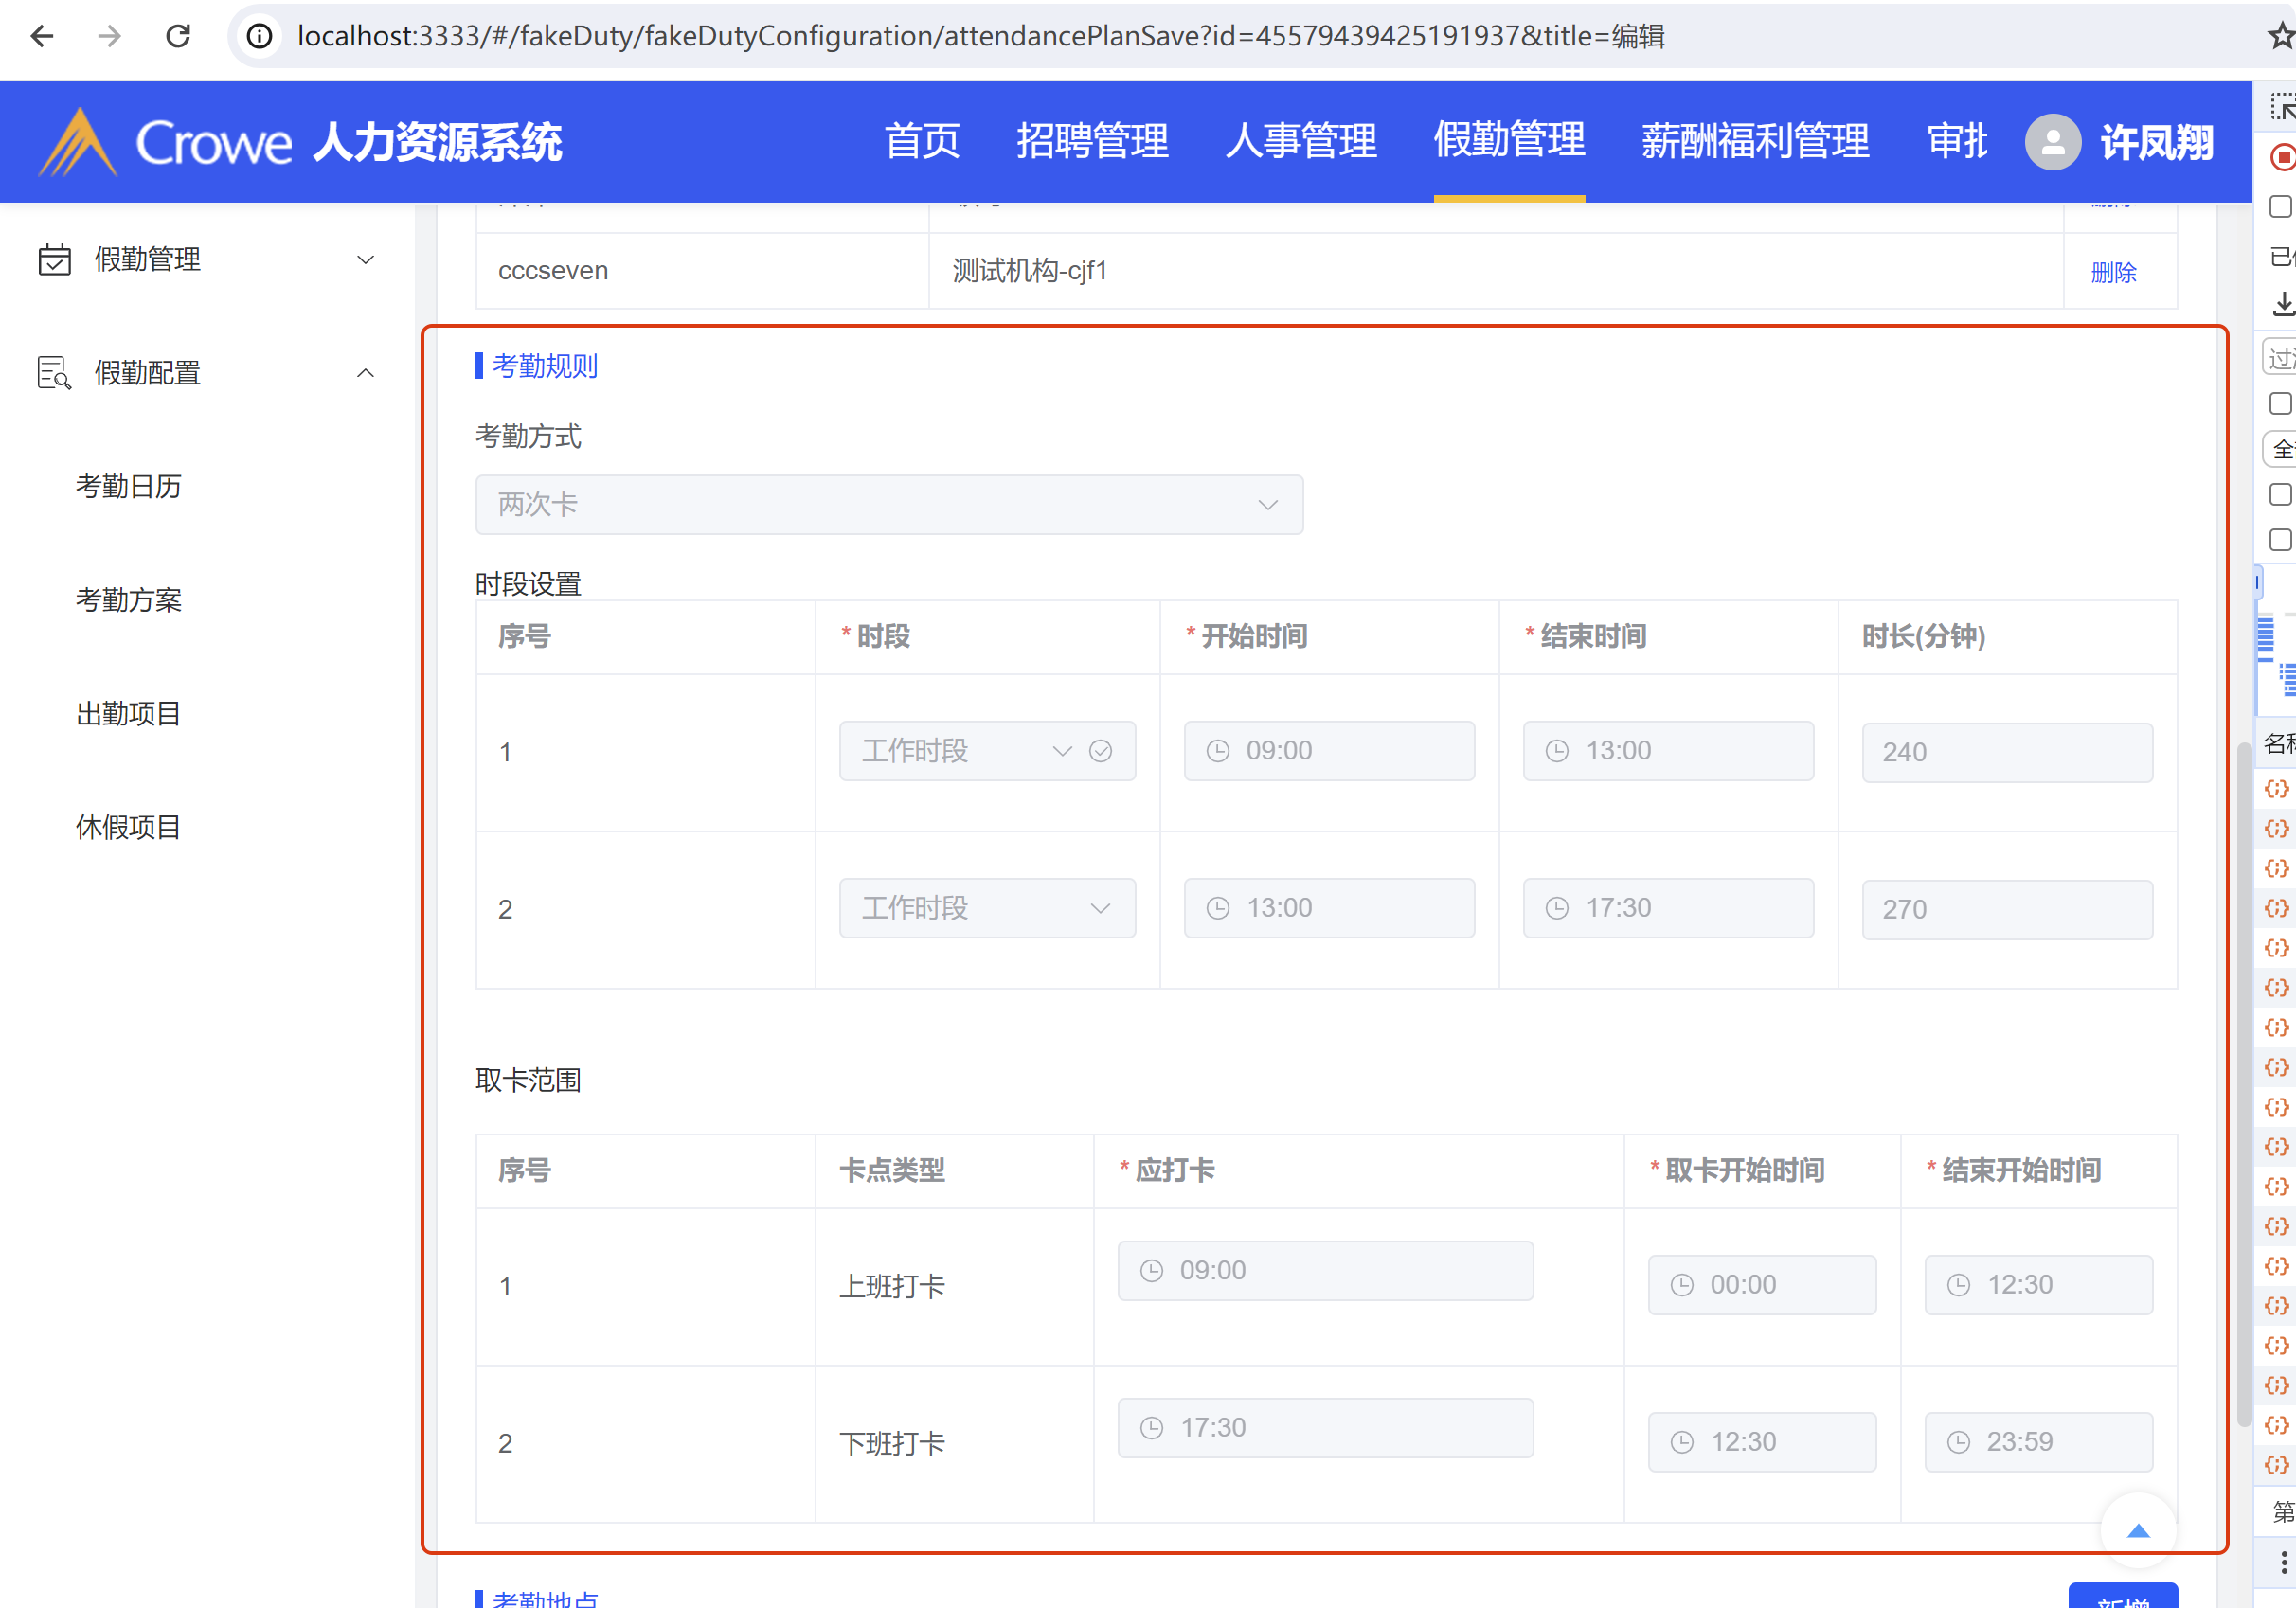Image resolution: width=2296 pixels, height=1608 pixels.
Task: Open 考勤日历 in the sidebar
Action: tap(129, 487)
